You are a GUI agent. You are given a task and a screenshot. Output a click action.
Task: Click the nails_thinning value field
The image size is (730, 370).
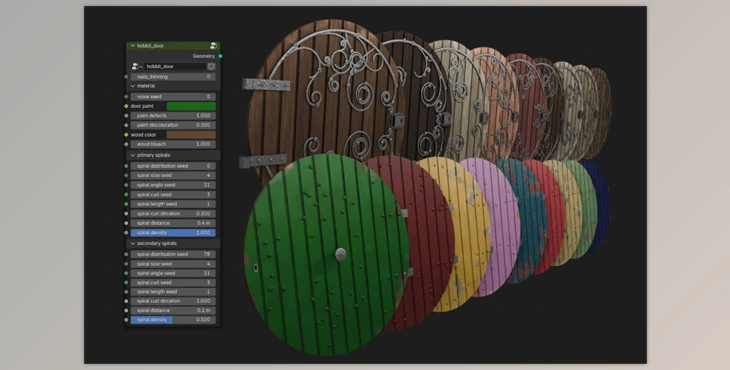[x=173, y=77]
